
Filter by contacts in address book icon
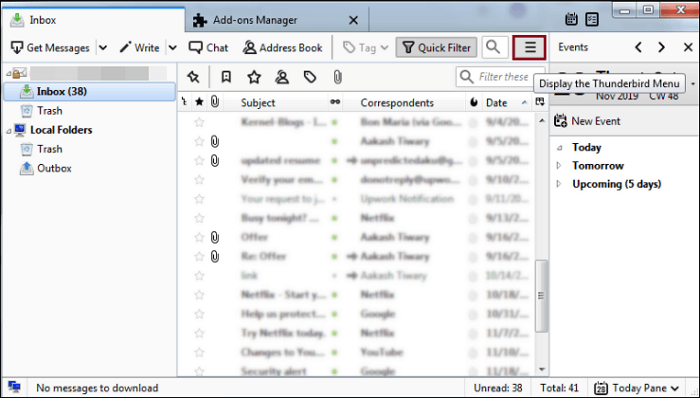tap(282, 77)
